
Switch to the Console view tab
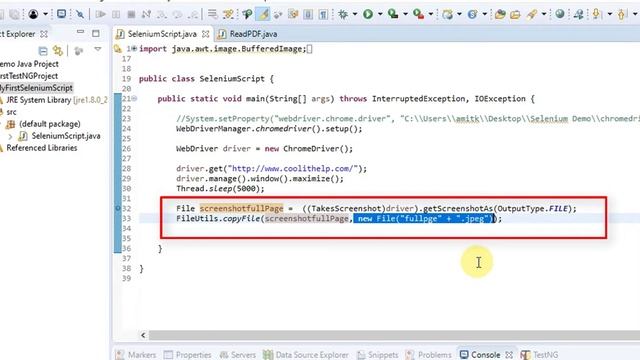pos(480,355)
